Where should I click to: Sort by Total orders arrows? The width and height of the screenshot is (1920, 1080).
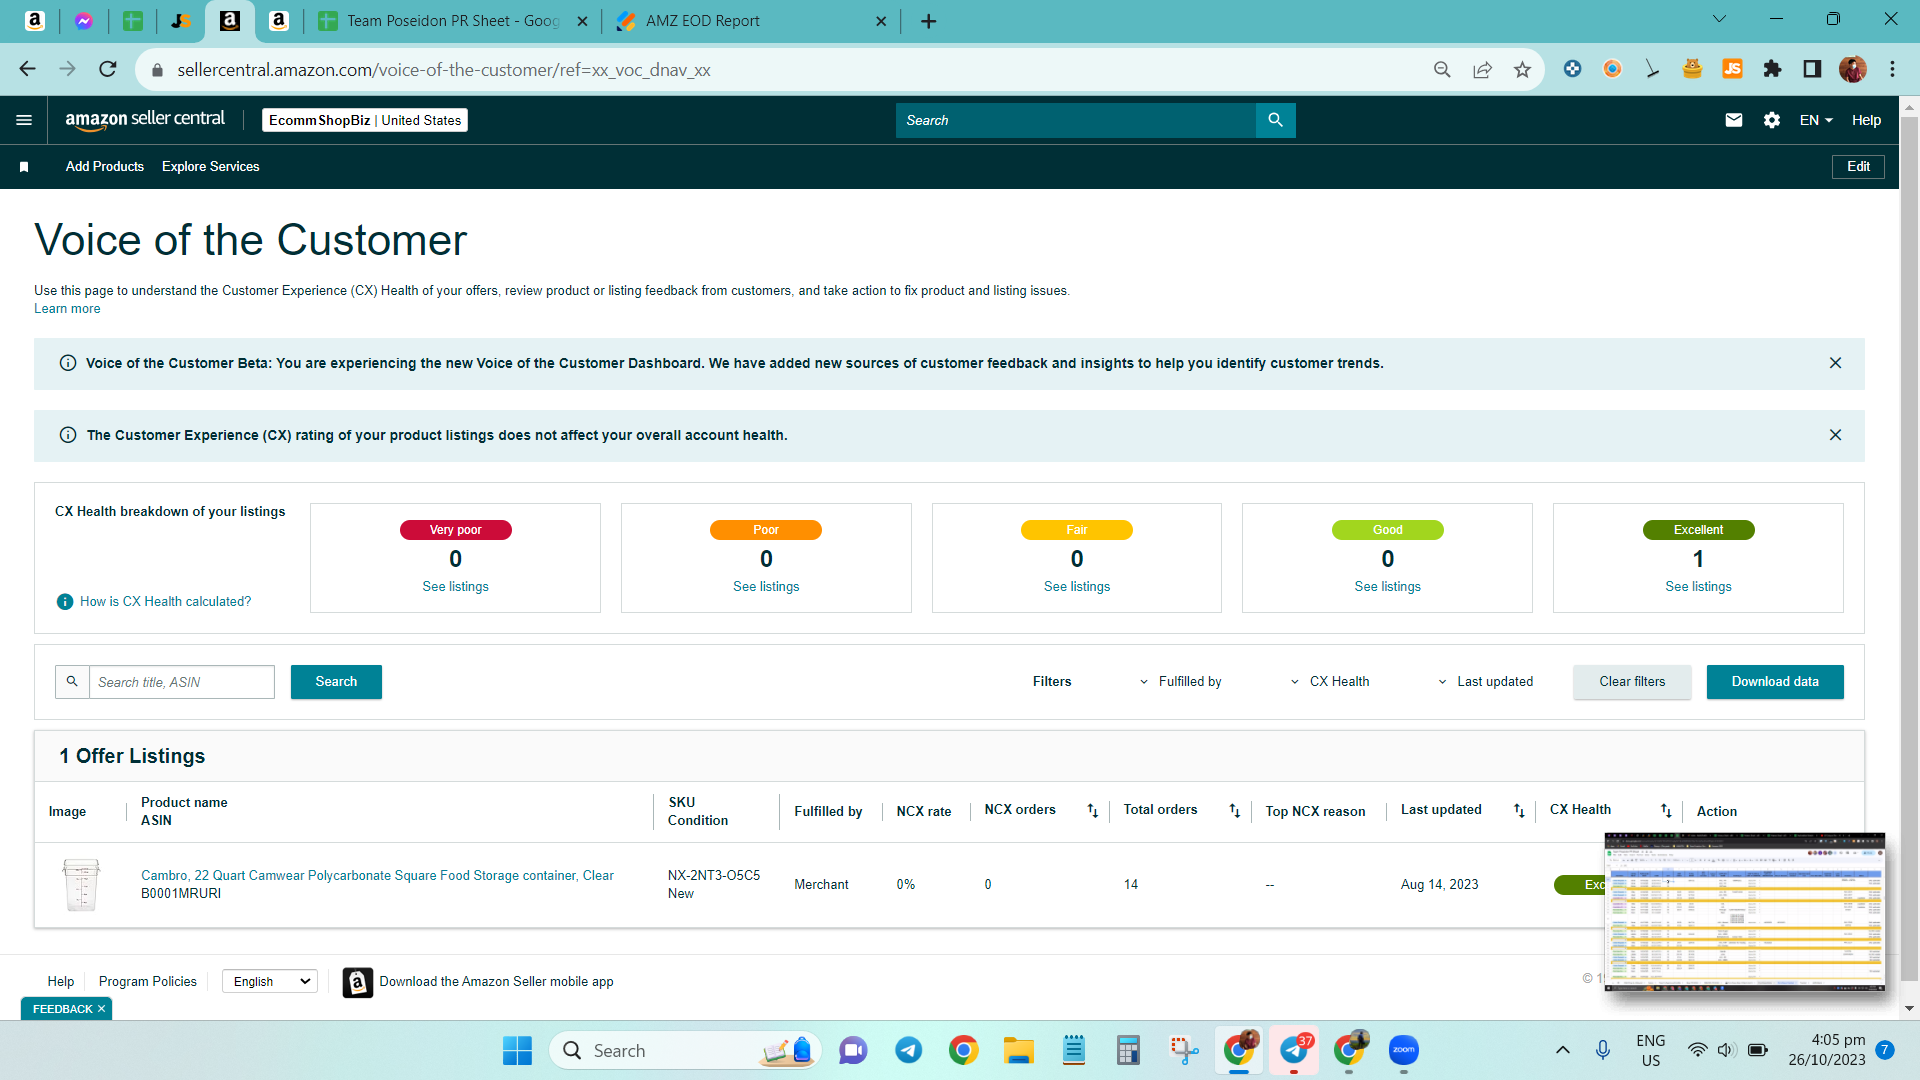click(x=1234, y=811)
